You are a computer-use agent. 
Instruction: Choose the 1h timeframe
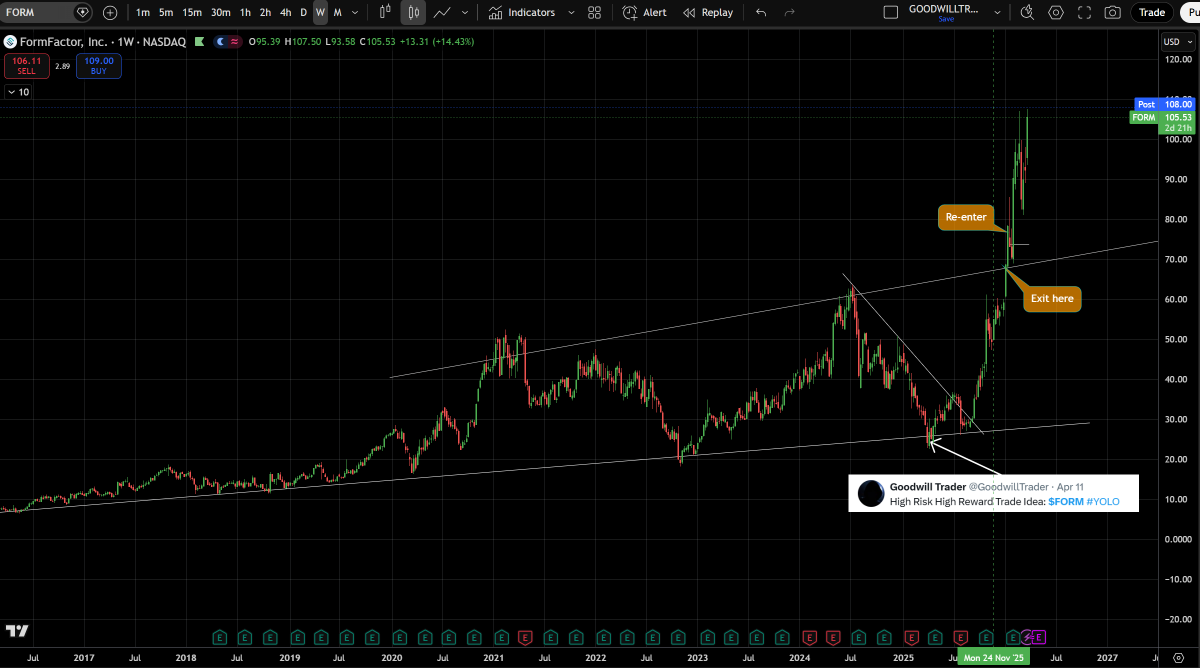(245, 12)
